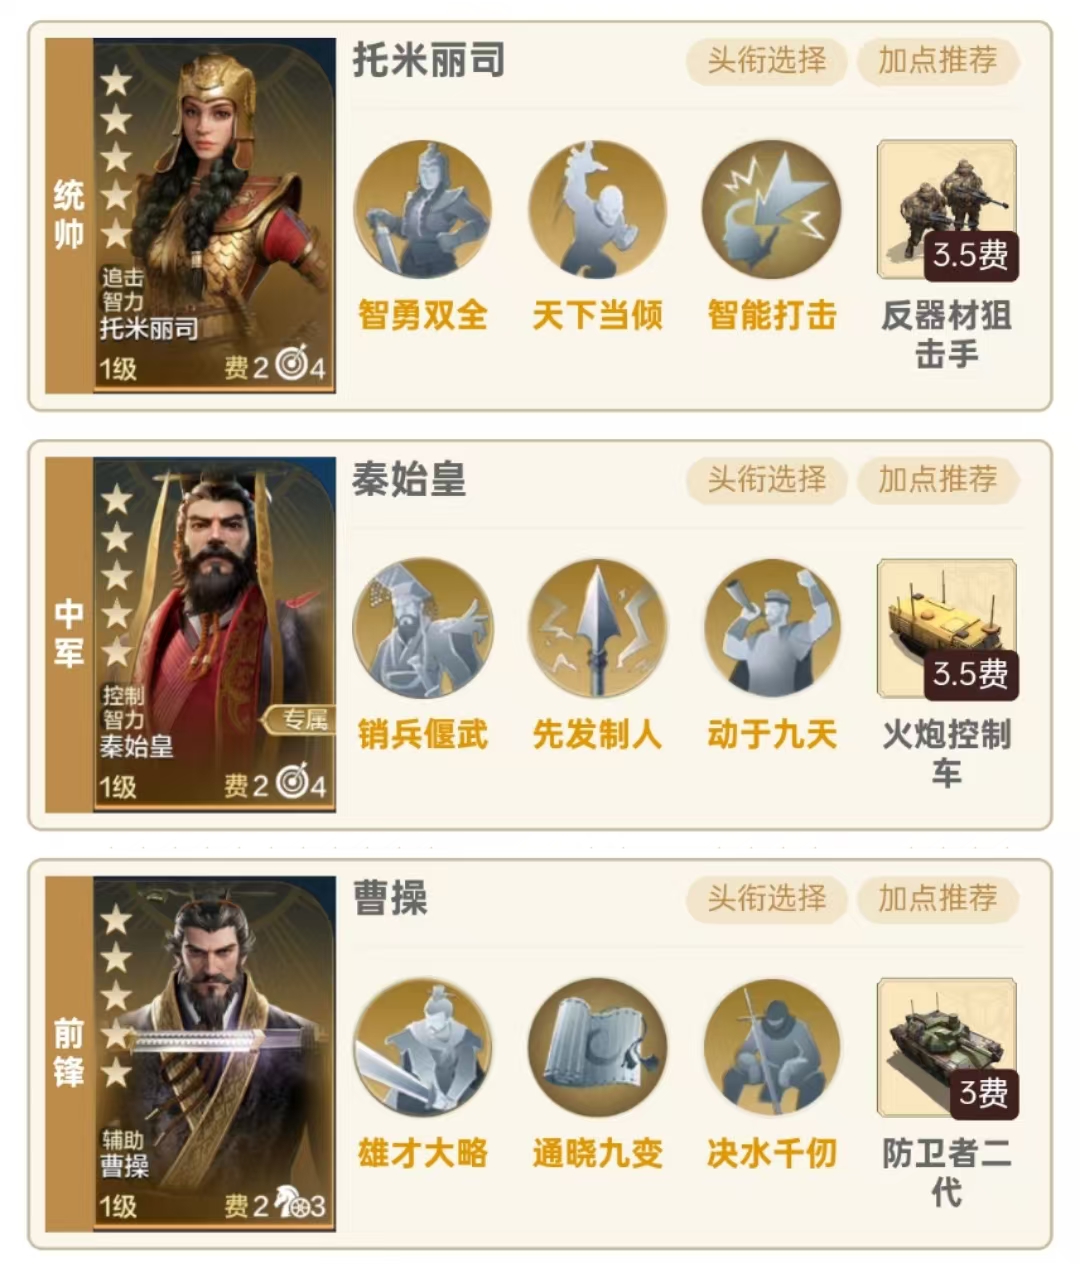The width and height of the screenshot is (1080, 1264).
Task: Open 加点推荐 for 托米丽司
Action: pyautogui.click(x=938, y=61)
